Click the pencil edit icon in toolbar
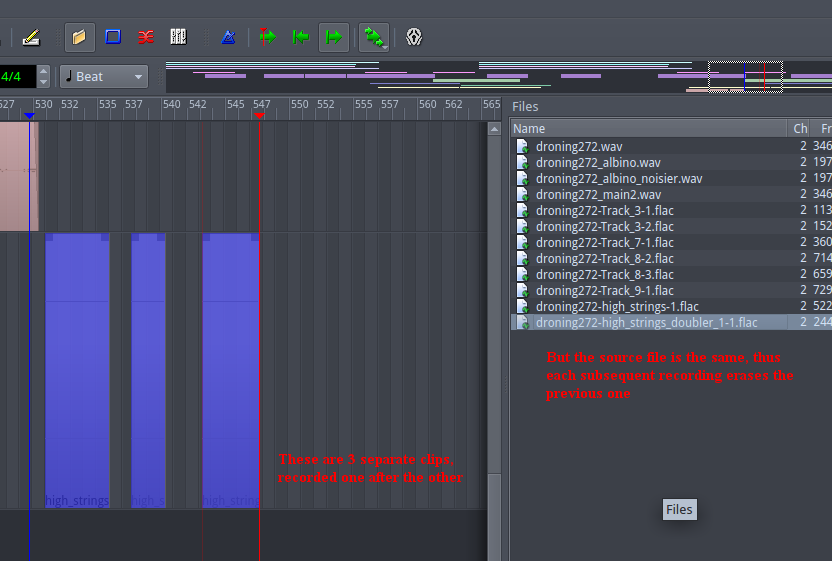832x561 pixels. (30, 37)
